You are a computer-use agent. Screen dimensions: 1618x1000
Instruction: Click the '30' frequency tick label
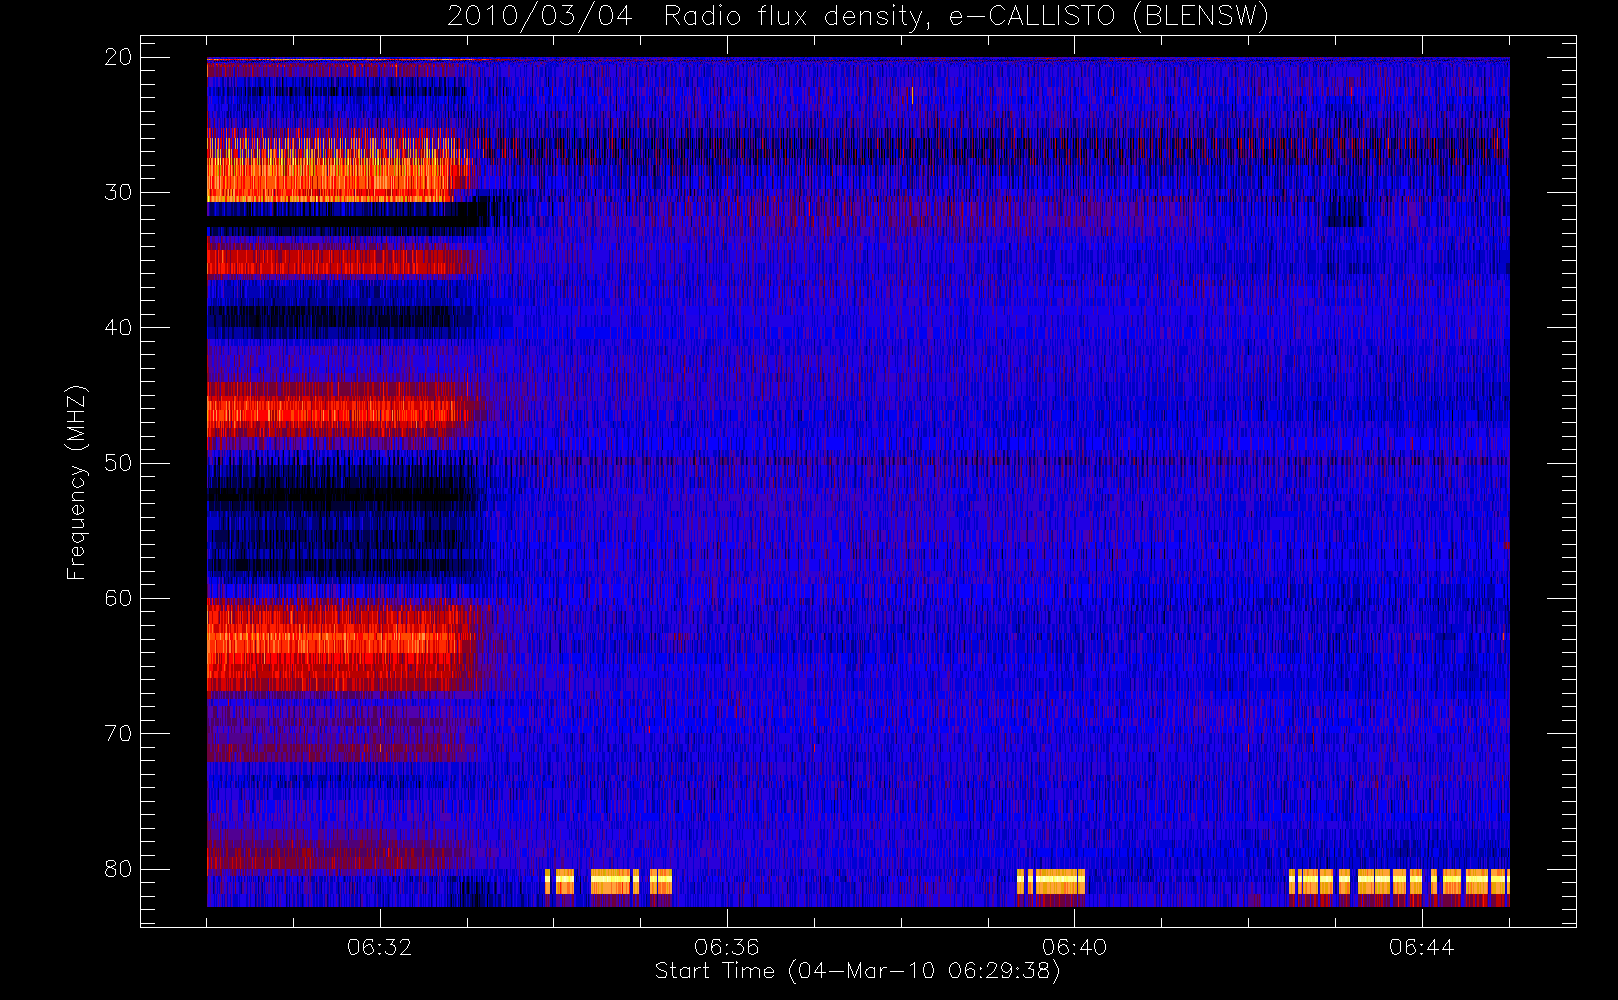tap(118, 192)
